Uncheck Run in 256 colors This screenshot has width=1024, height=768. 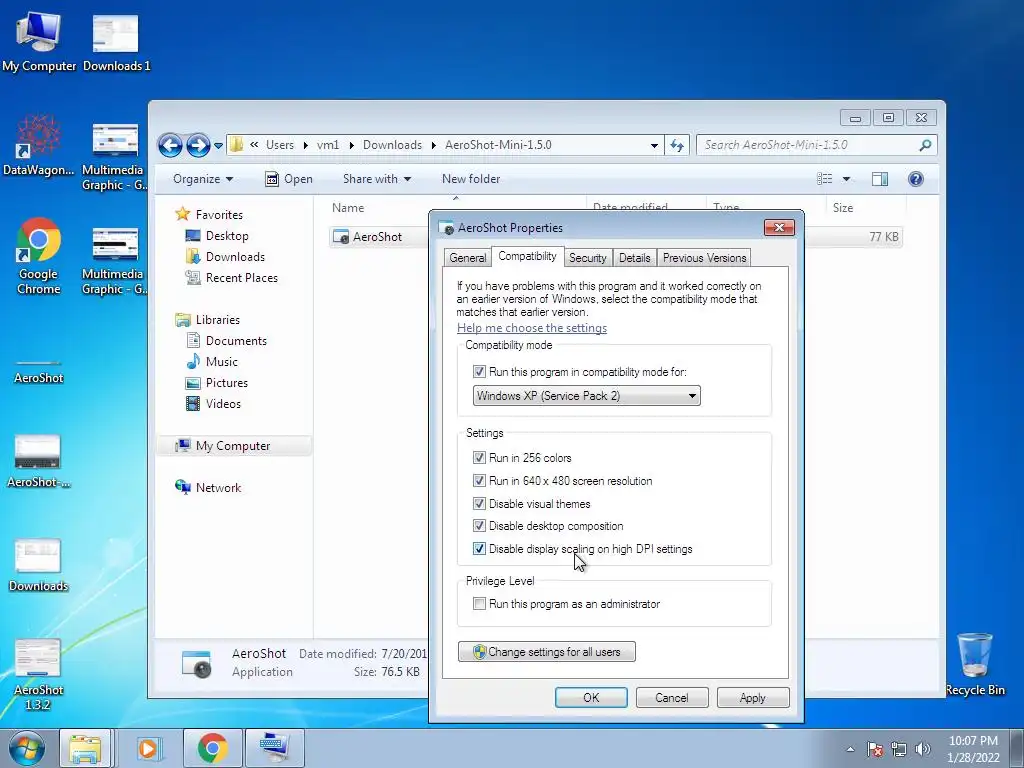point(479,458)
